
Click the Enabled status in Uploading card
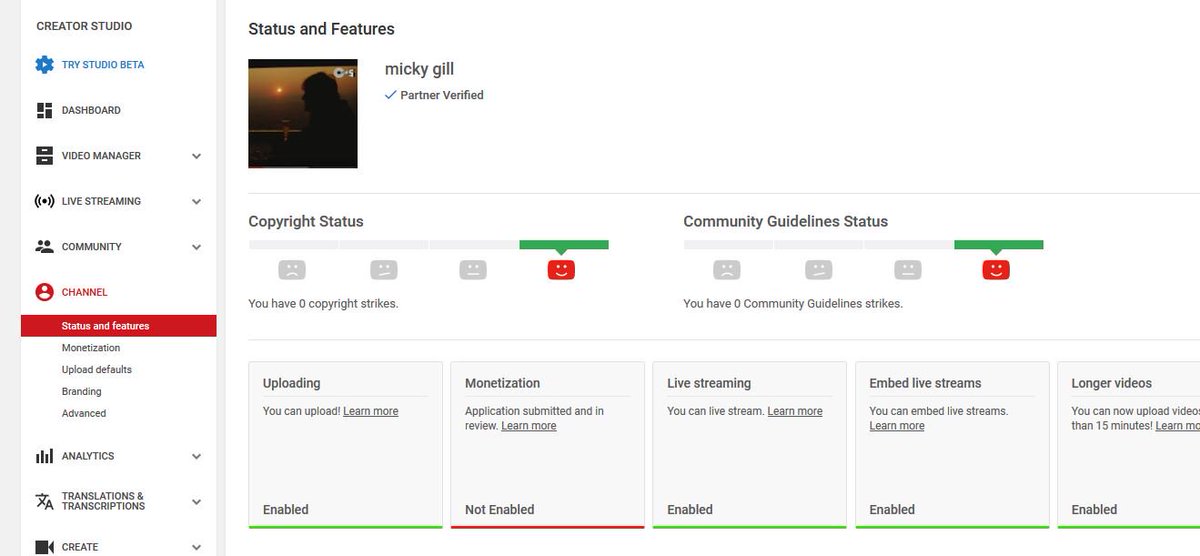click(286, 510)
